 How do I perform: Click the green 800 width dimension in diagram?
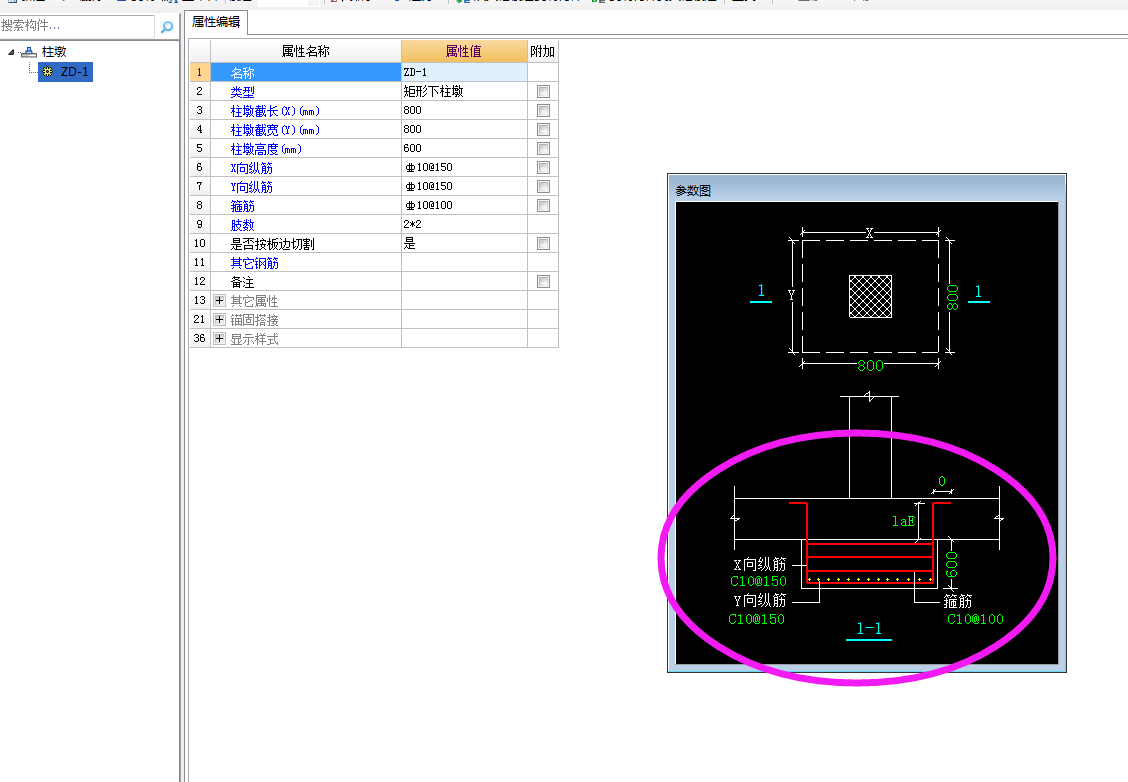point(870,365)
